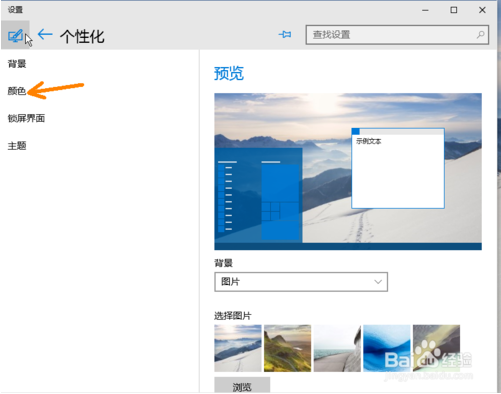
Task: Open the 锁屏界面 settings section
Action: tap(26, 118)
